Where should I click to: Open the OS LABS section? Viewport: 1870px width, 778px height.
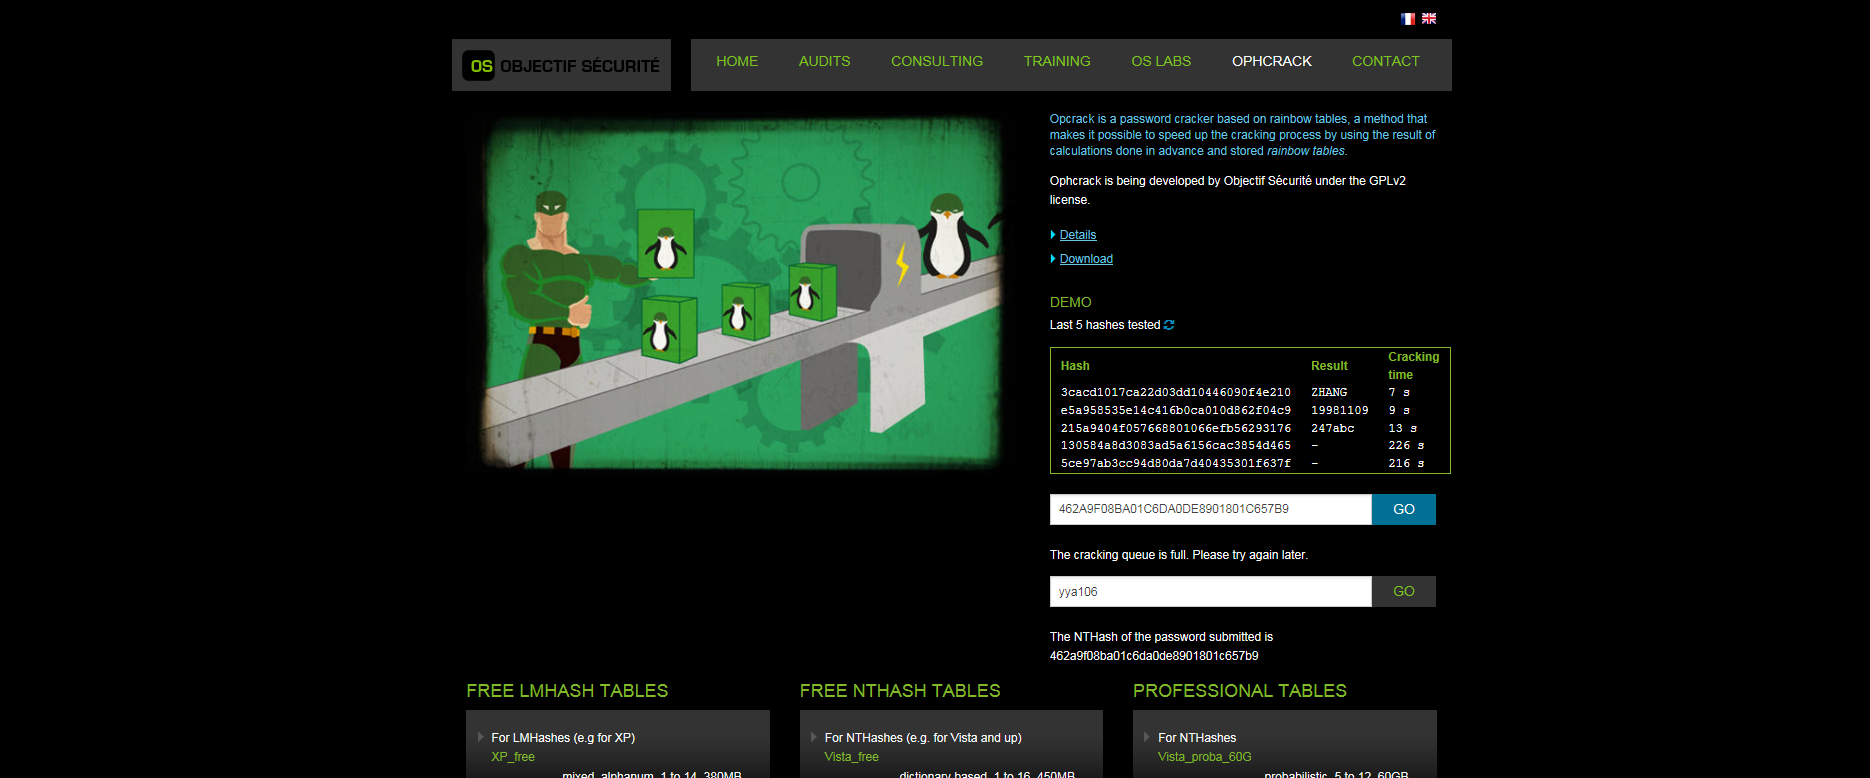click(1161, 61)
